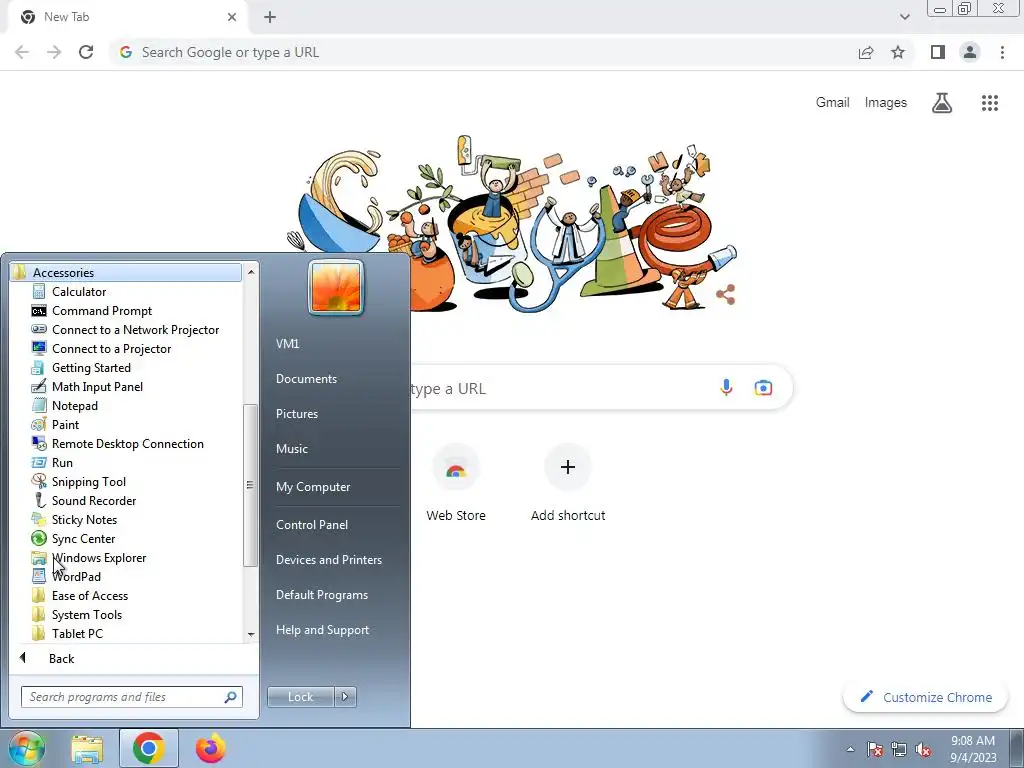Open Chrome tab search chevron
The width and height of the screenshot is (1024, 768).
904,17
